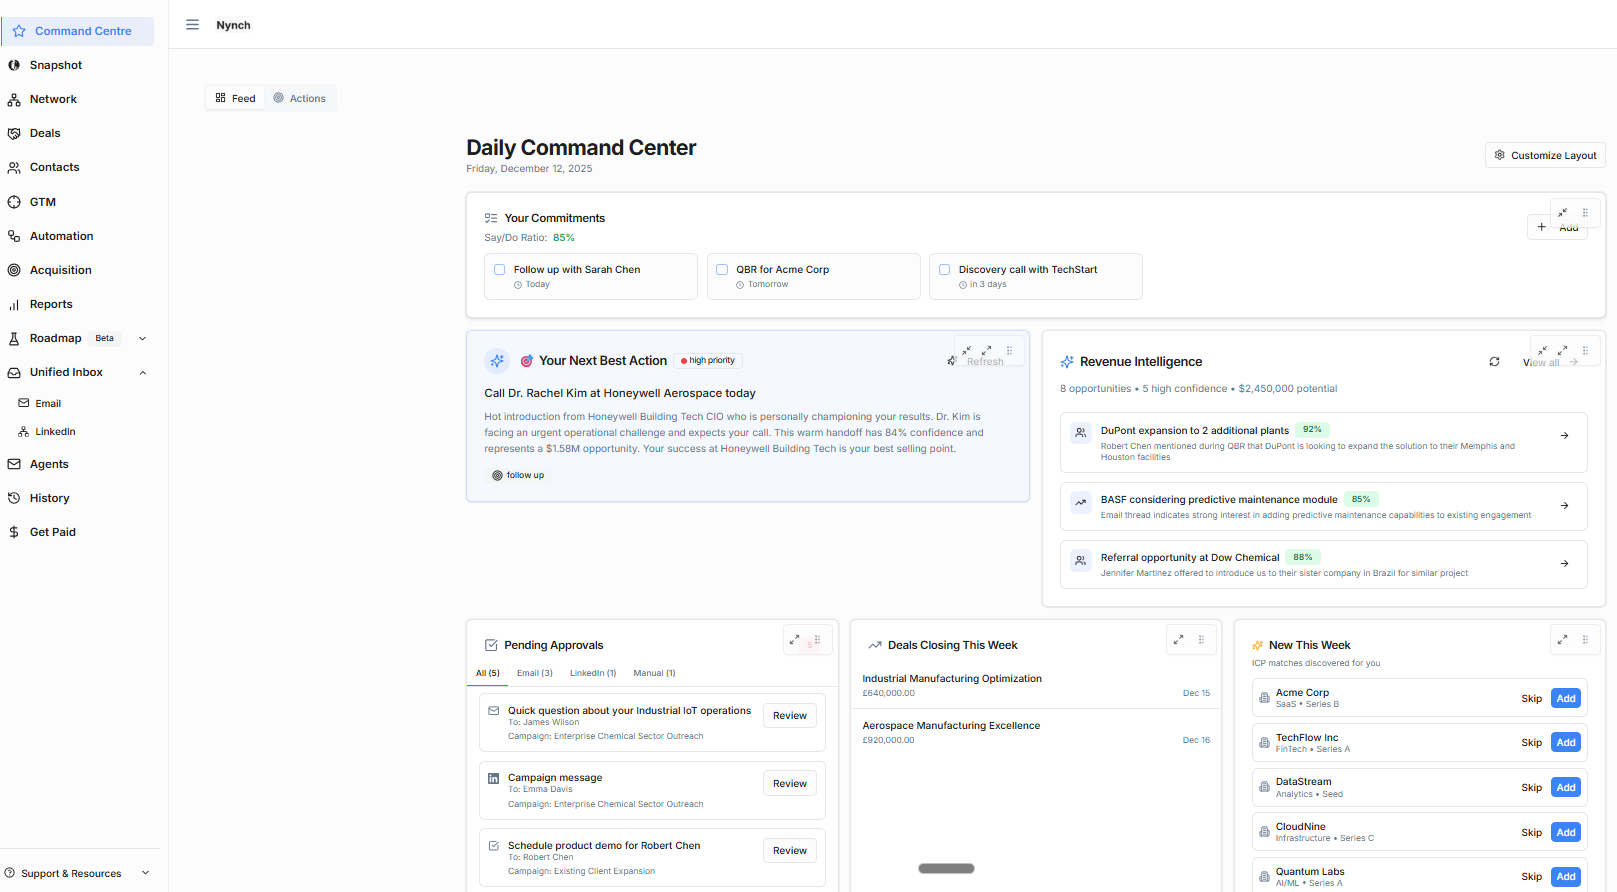Click the horizontal scrollbar in Deals widget
The image size is (1617, 892).
(946, 868)
